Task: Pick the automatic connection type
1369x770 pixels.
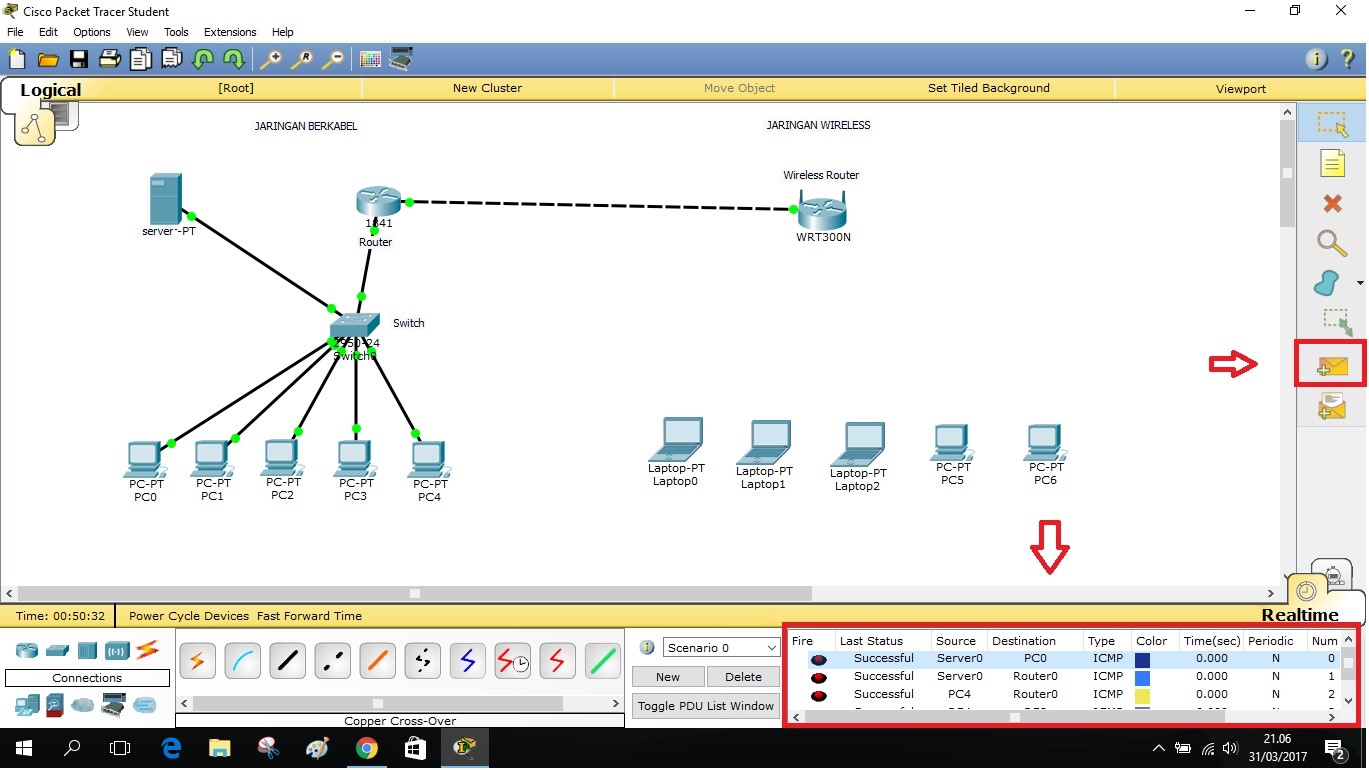Action: coord(197,661)
